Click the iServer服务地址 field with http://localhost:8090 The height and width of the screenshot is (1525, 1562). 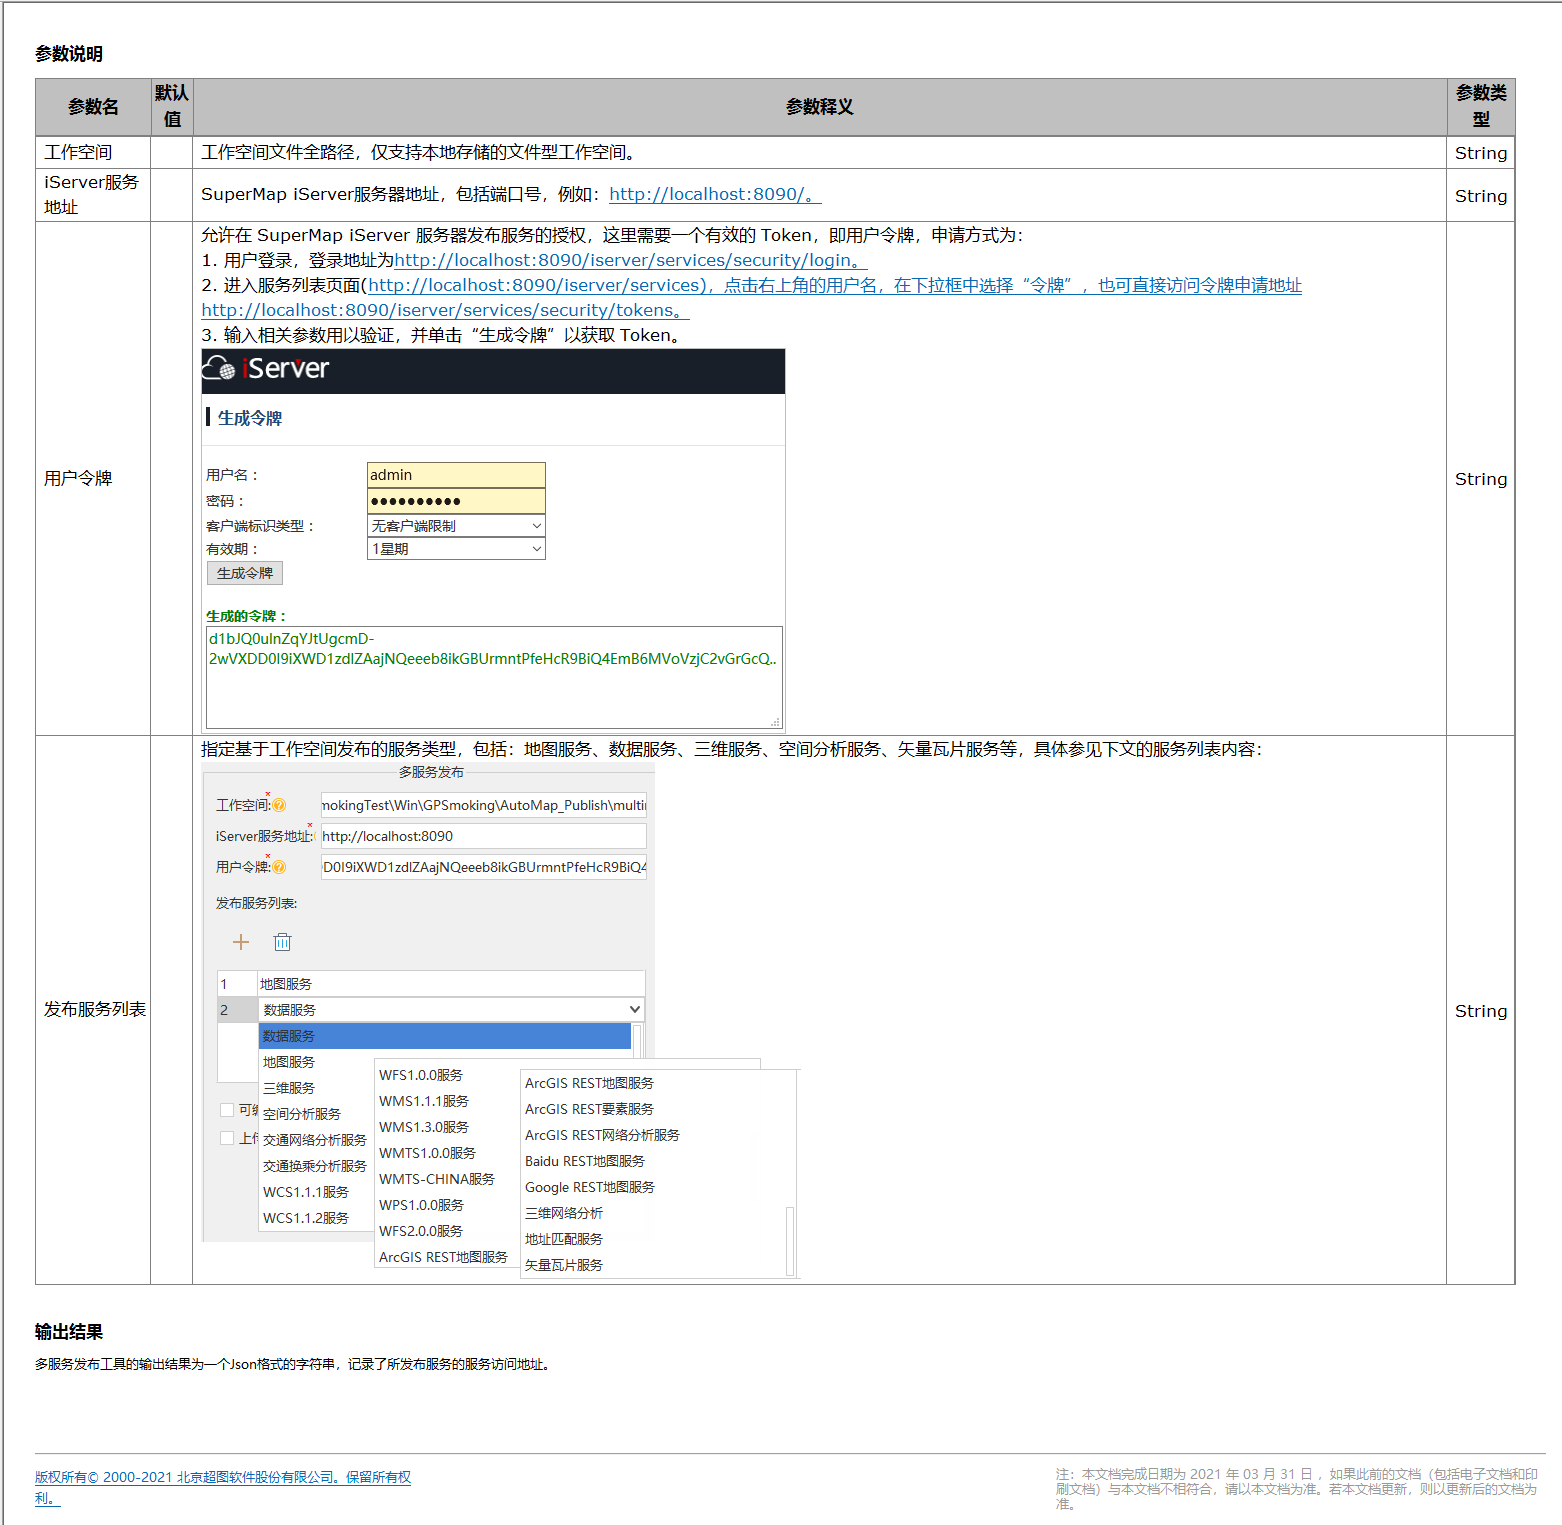(484, 836)
